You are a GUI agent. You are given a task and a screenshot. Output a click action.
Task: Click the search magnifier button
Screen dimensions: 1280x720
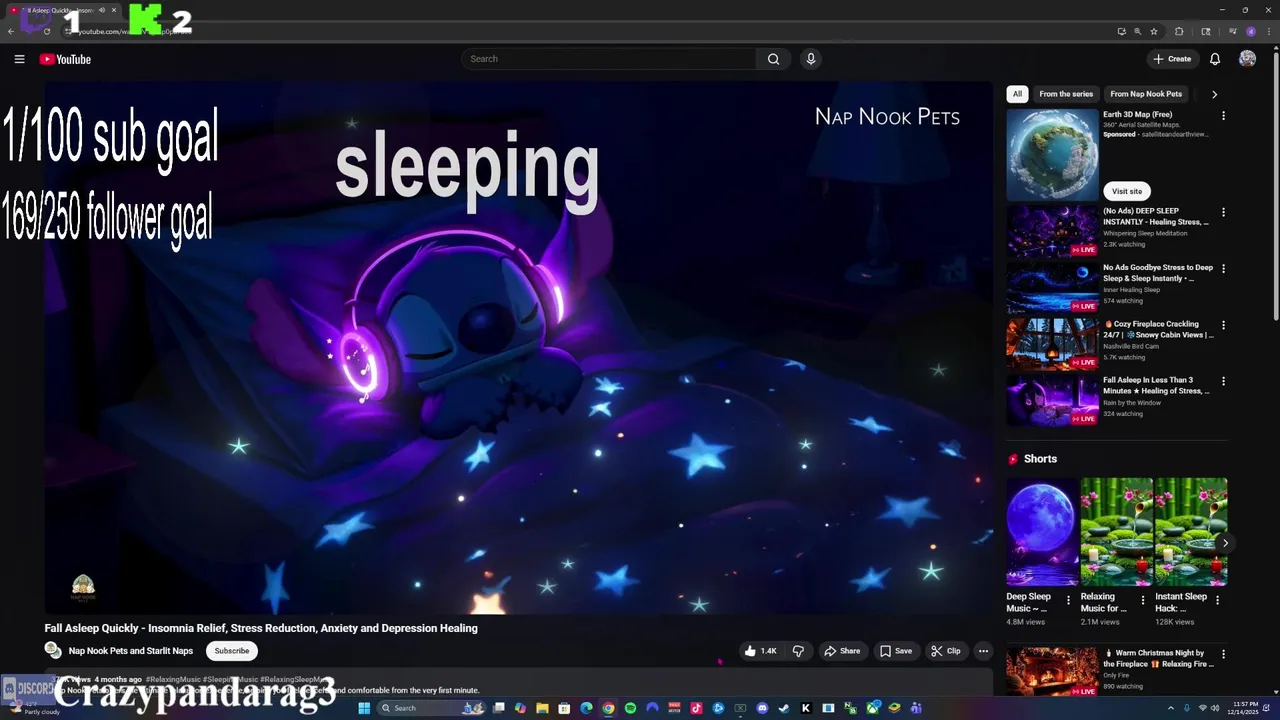(x=773, y=59)
